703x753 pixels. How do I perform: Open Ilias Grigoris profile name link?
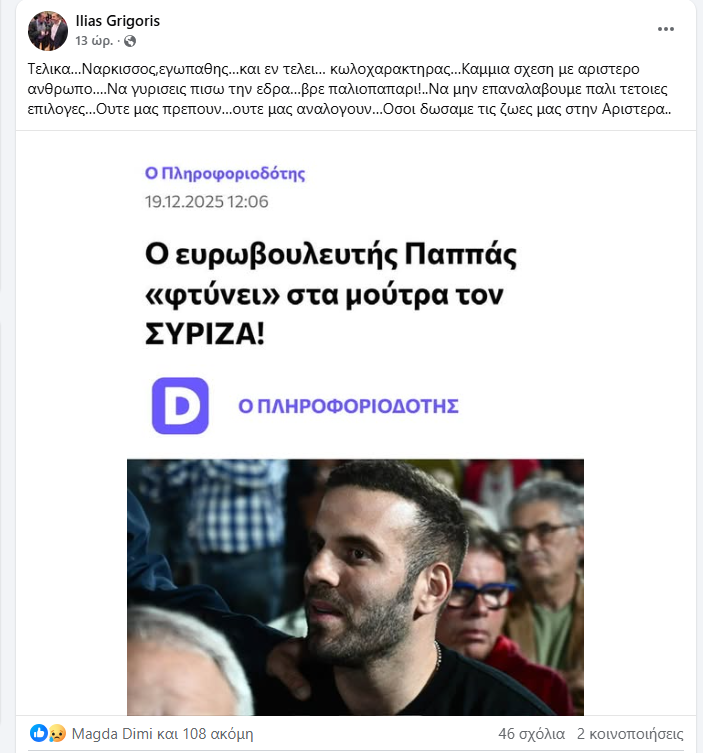tap(118, 21)
